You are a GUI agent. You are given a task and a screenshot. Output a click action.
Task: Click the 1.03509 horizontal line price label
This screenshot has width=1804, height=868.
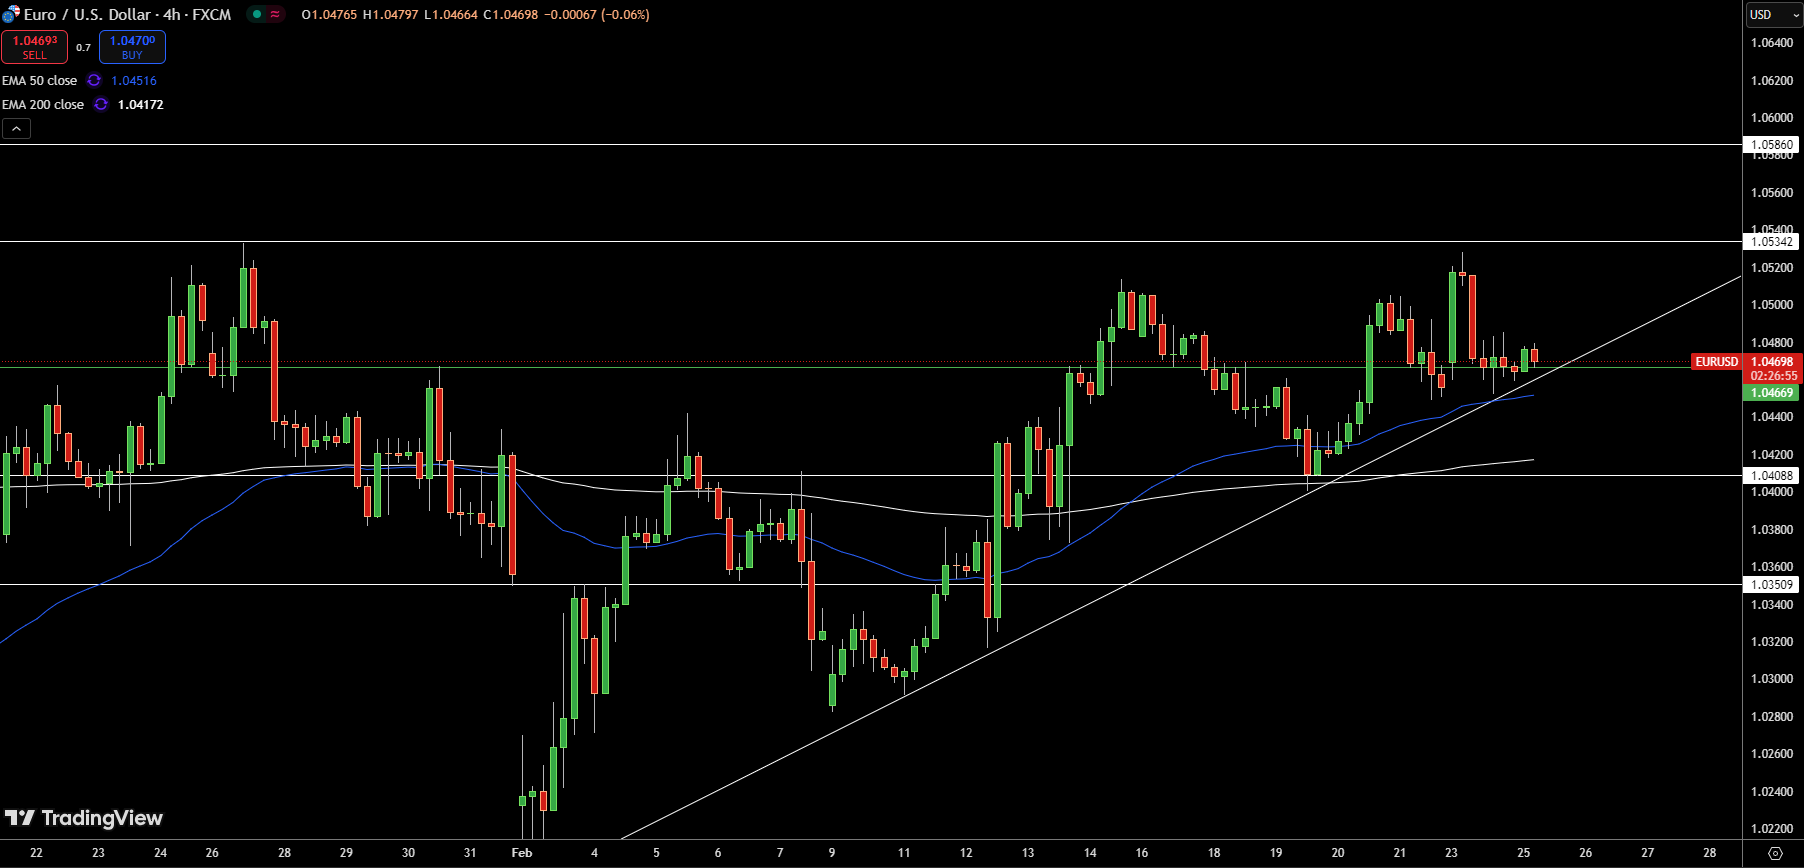point(1772,584)
